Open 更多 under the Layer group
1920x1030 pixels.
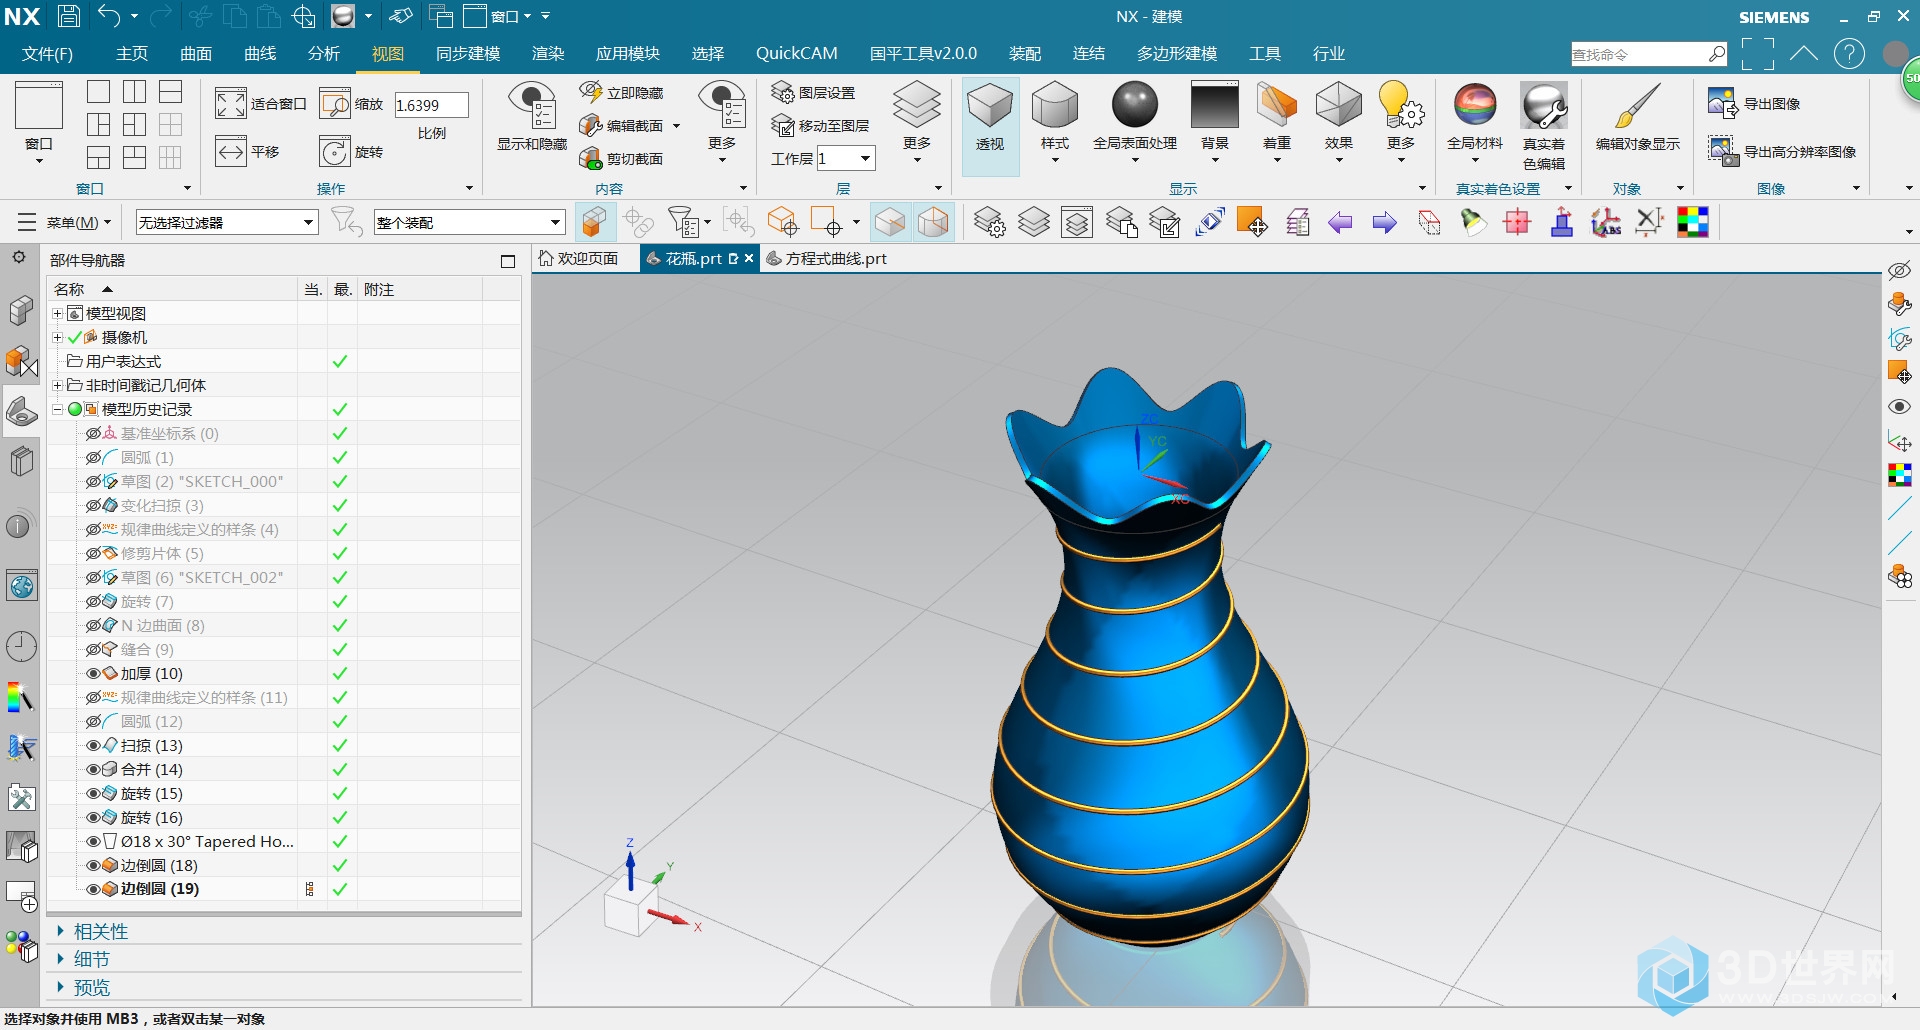pyautogui.click(x=917, y=122)
